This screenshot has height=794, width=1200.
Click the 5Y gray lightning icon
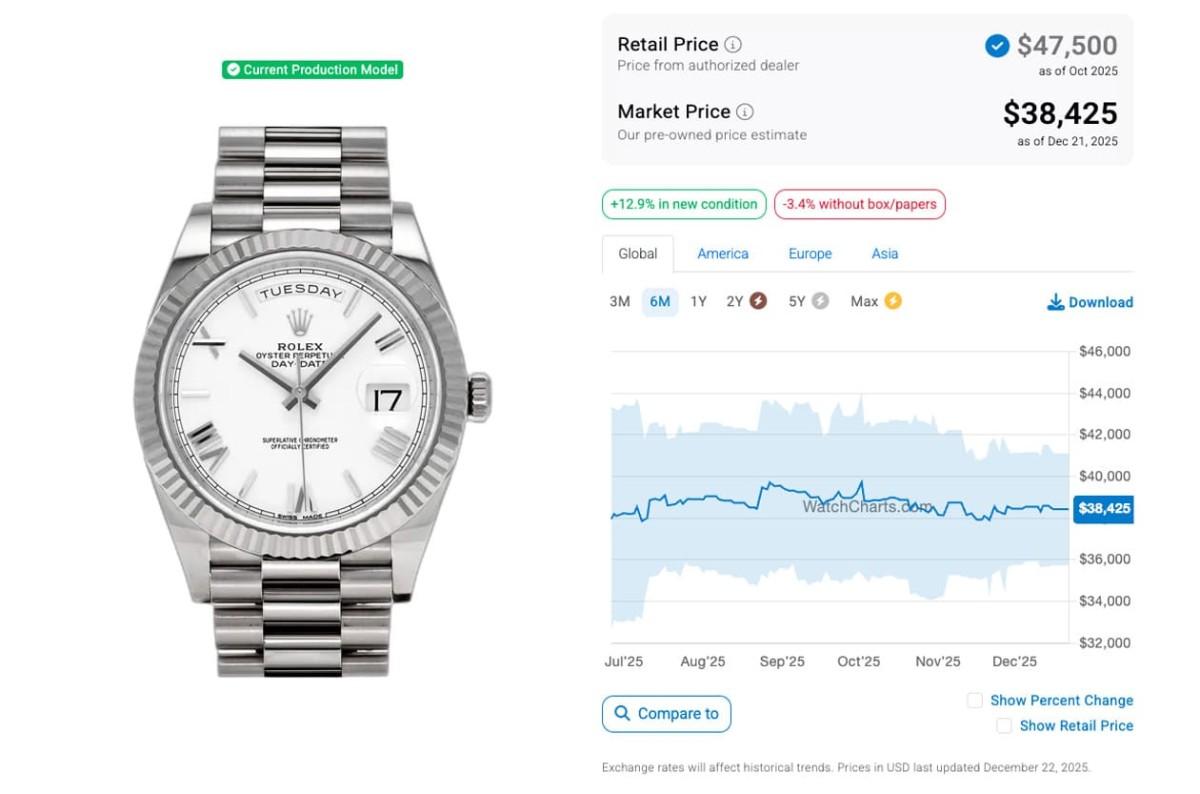coord(820,301)
